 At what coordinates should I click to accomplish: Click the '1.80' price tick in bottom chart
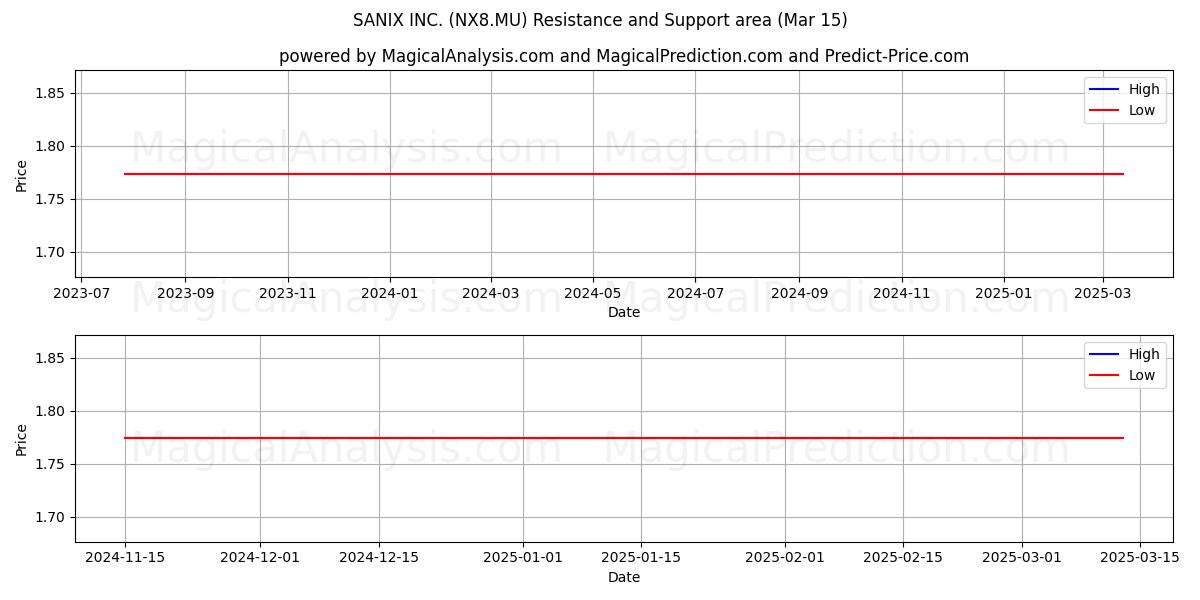52,411
